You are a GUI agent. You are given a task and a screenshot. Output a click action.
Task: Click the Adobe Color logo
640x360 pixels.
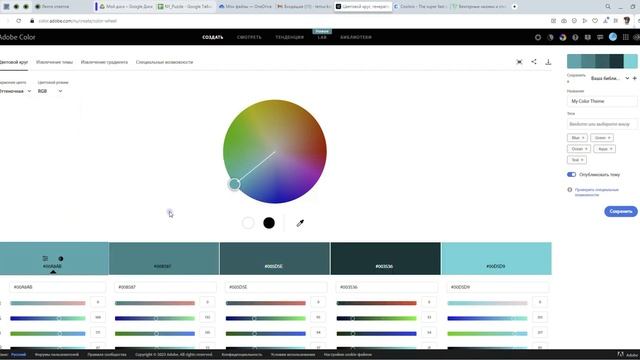pos(18,37)
